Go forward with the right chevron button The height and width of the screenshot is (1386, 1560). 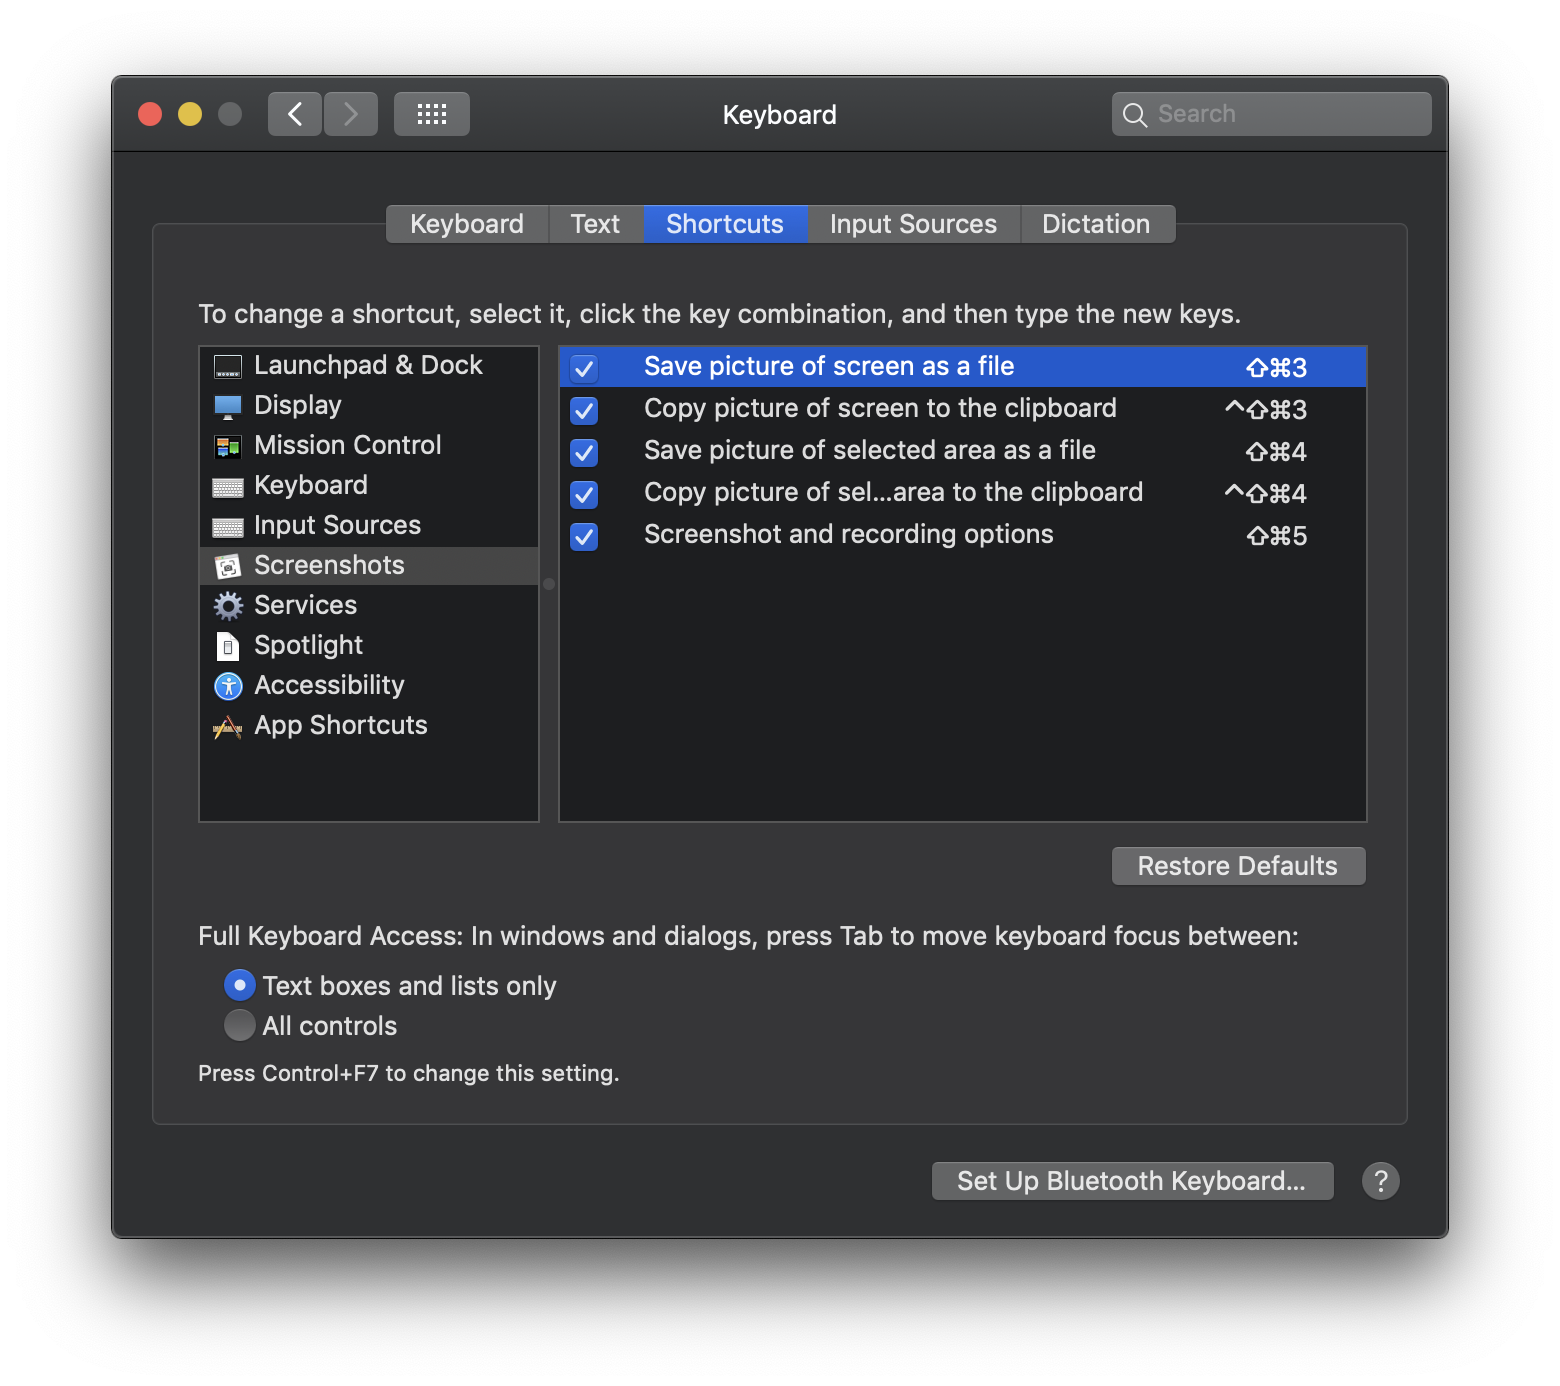351,114
